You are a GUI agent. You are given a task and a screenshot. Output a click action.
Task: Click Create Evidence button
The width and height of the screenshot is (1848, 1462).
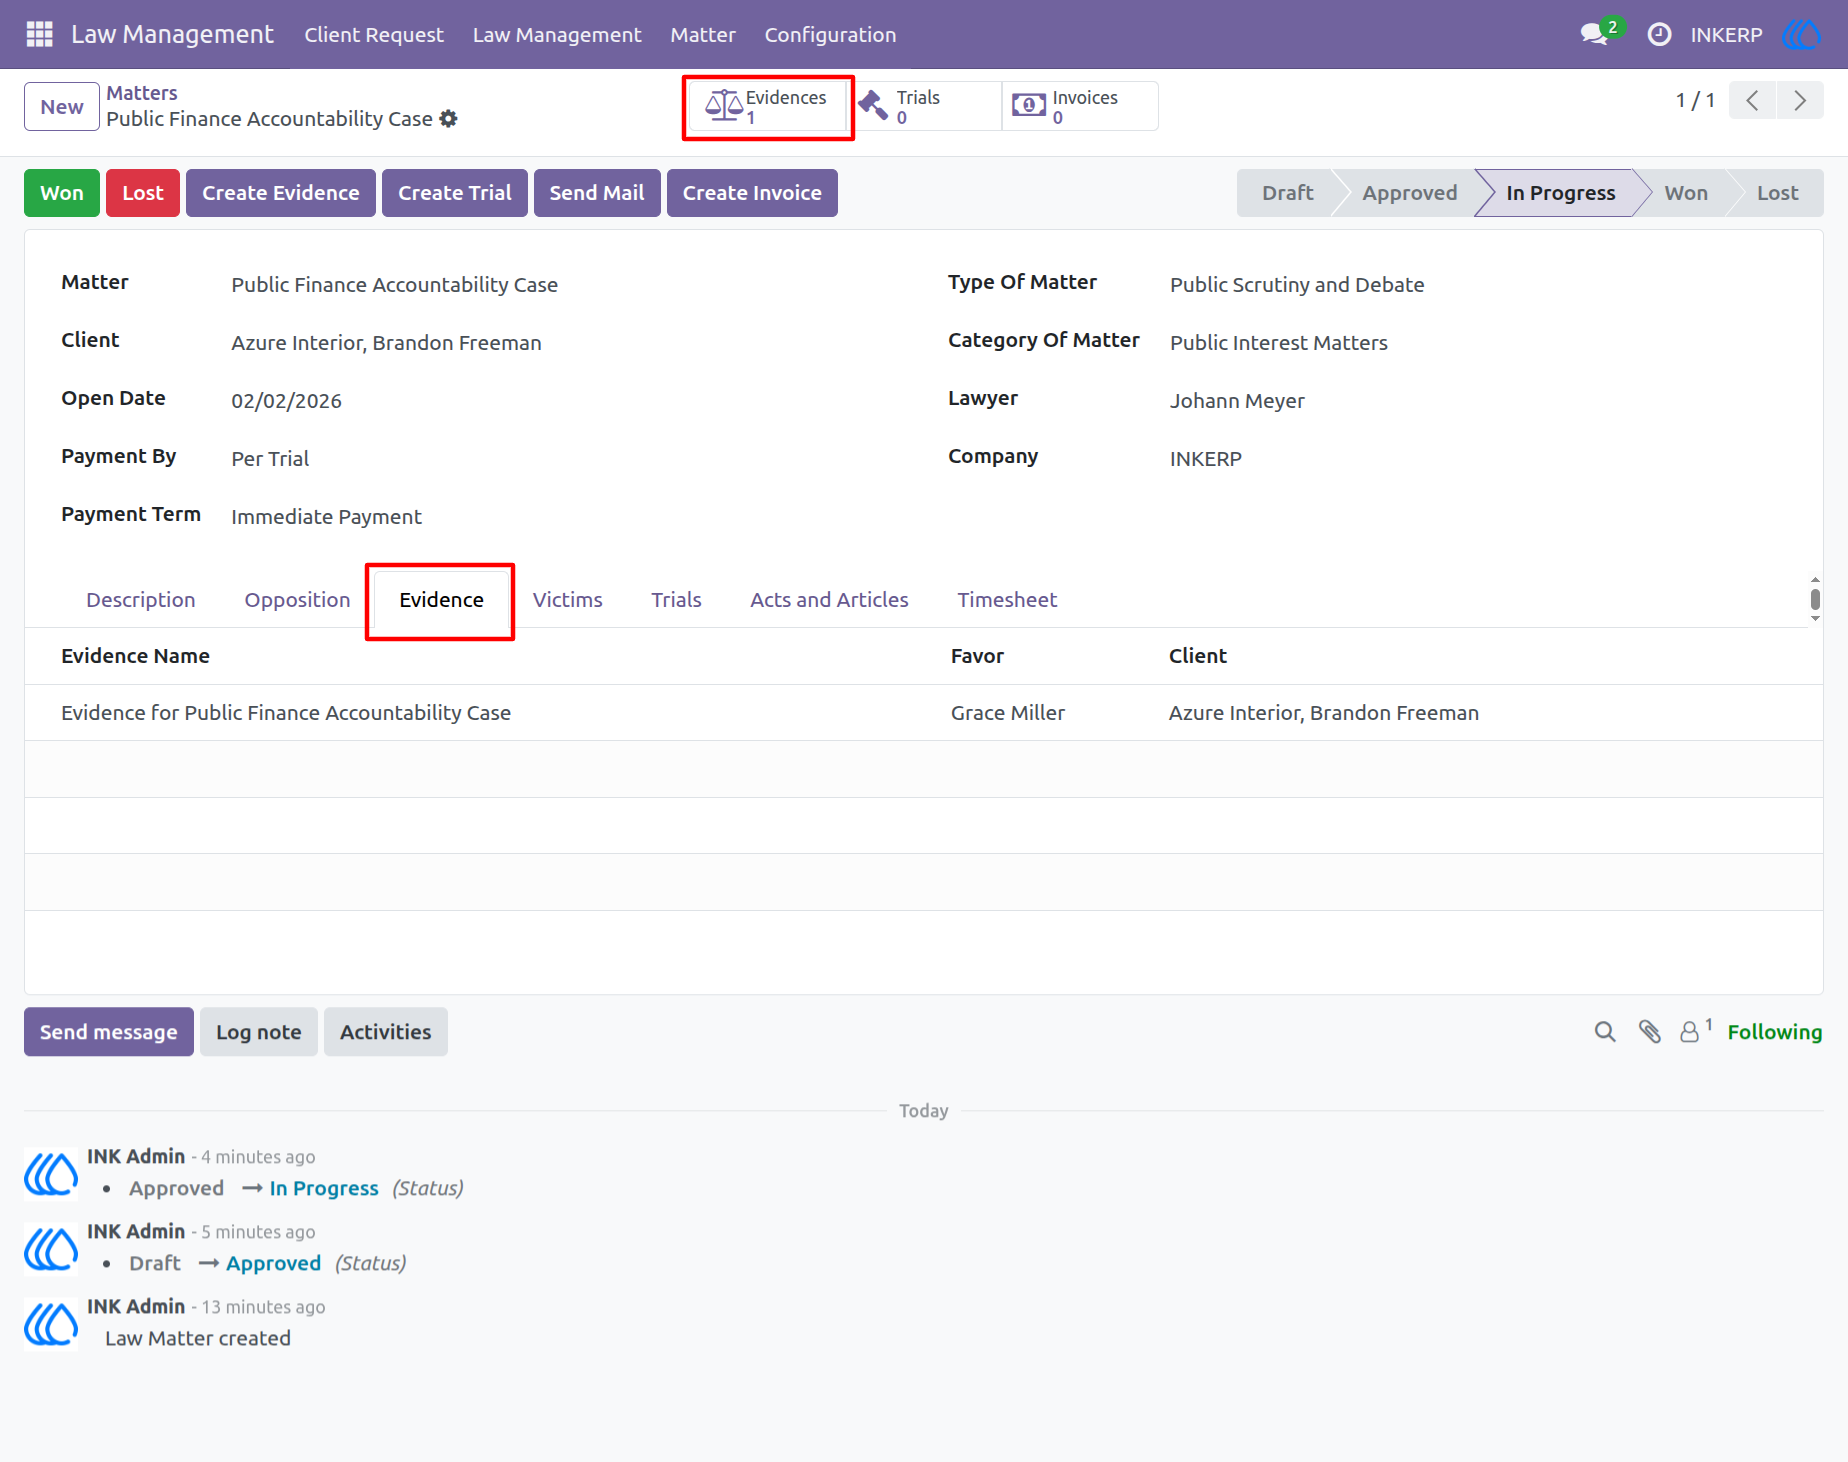tap(281, 193)
